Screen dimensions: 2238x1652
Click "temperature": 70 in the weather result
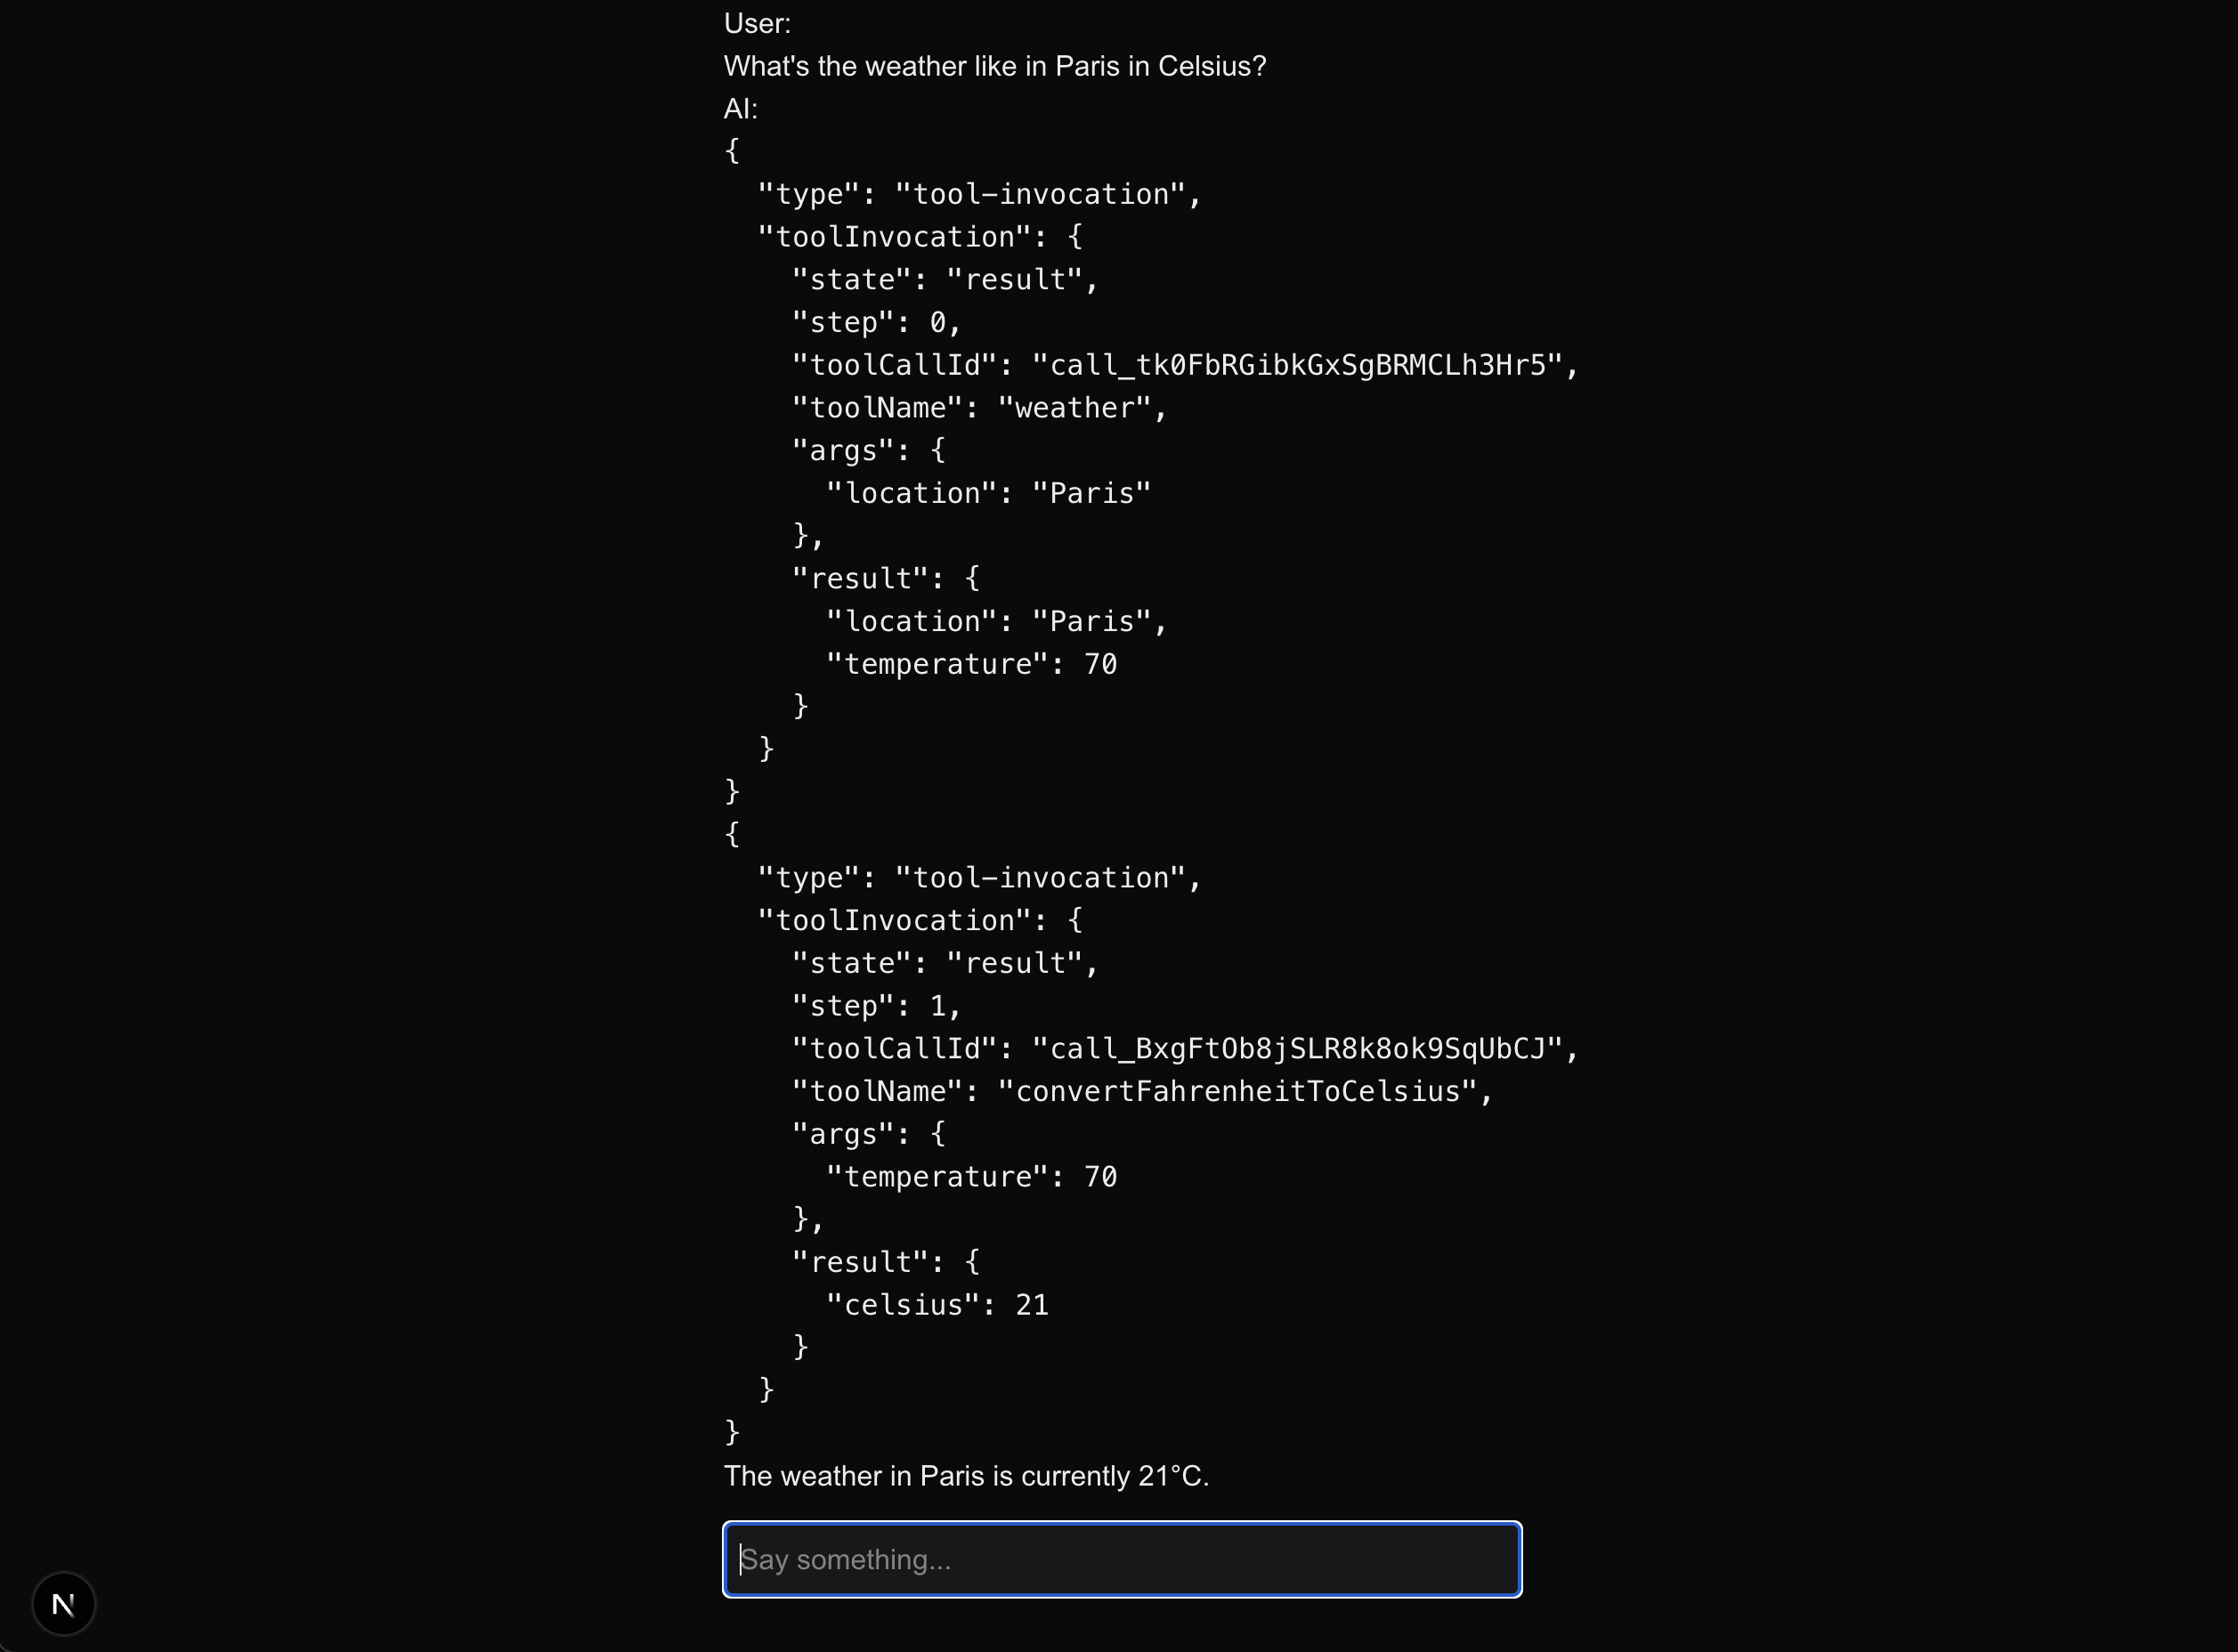(971, 664)
